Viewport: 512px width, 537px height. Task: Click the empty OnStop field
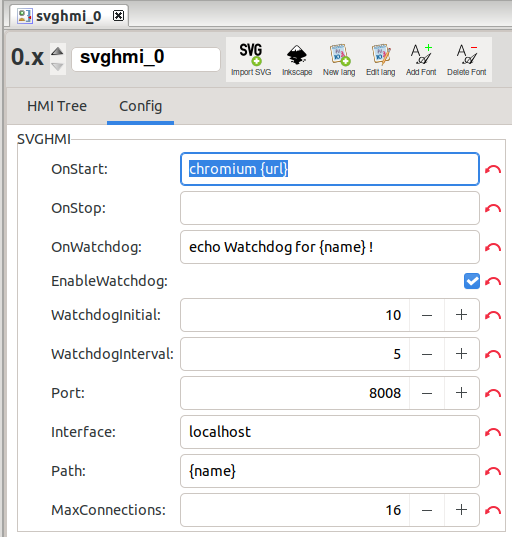tap(330, 208)
